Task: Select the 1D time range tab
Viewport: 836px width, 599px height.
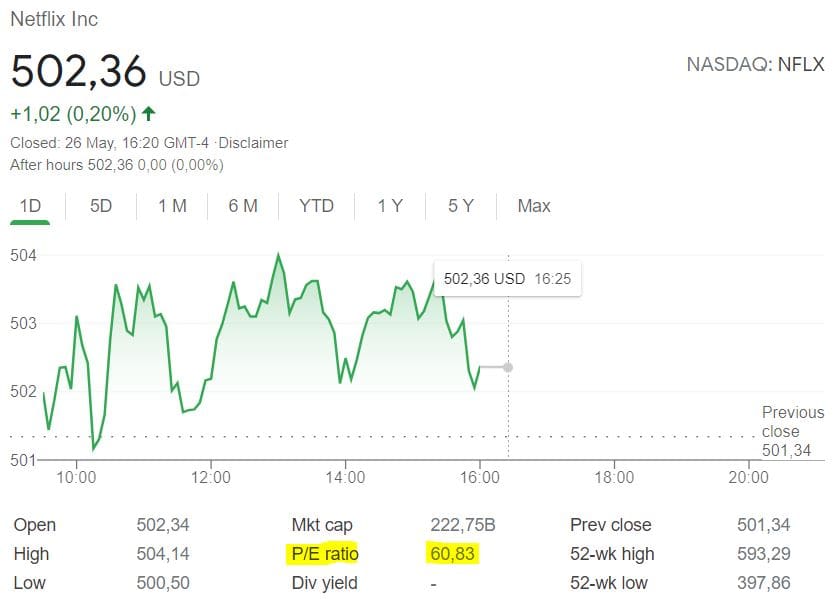Action: pos(30,206)
